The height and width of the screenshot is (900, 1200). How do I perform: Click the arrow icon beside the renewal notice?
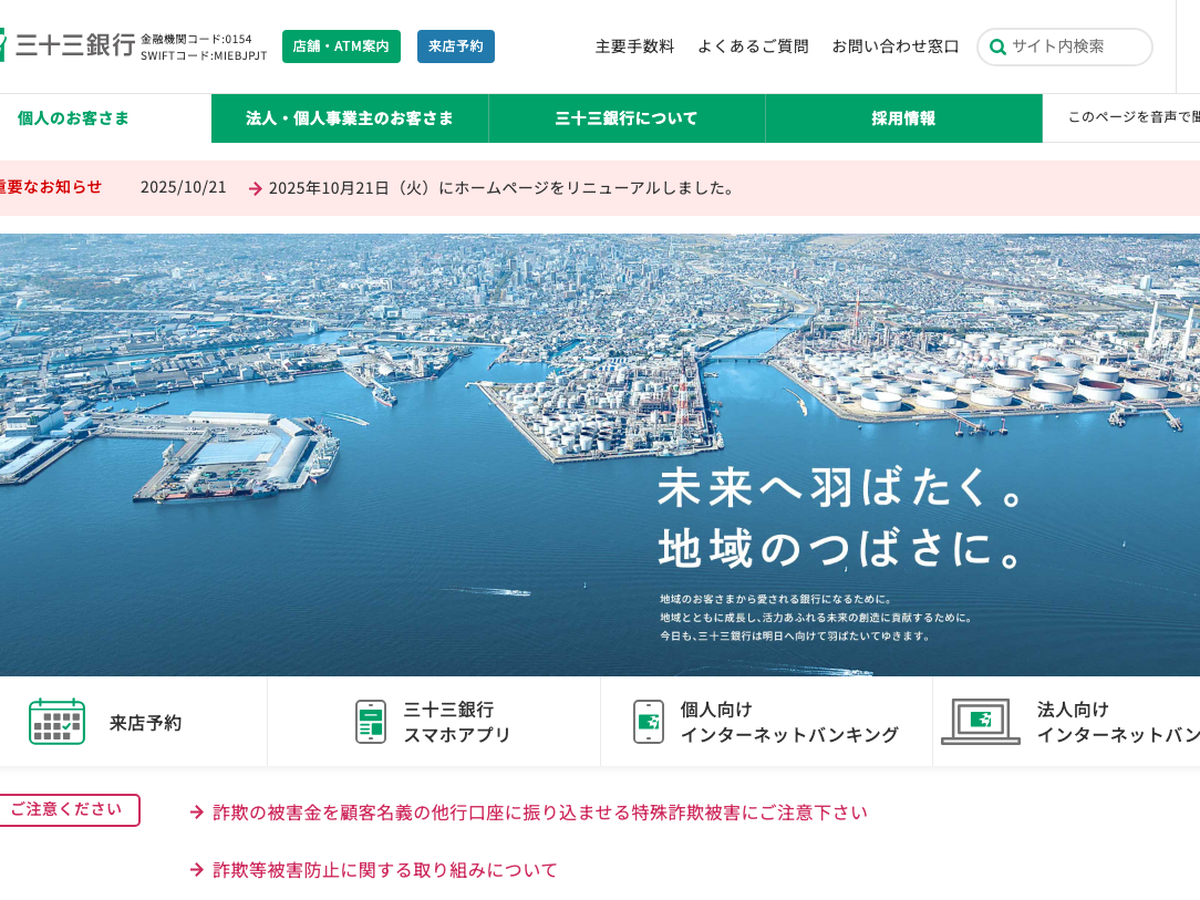coord(255,188)
